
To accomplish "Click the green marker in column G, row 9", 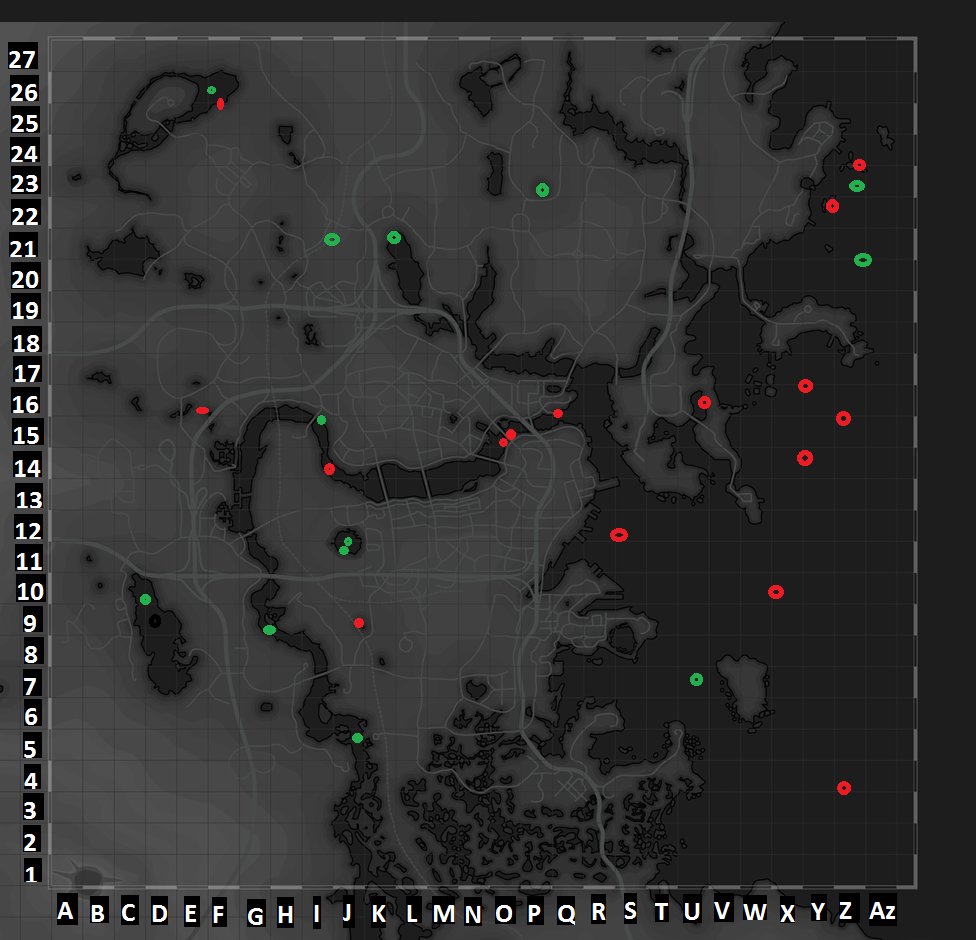I will pyautogui.click(x=269, y=630).
